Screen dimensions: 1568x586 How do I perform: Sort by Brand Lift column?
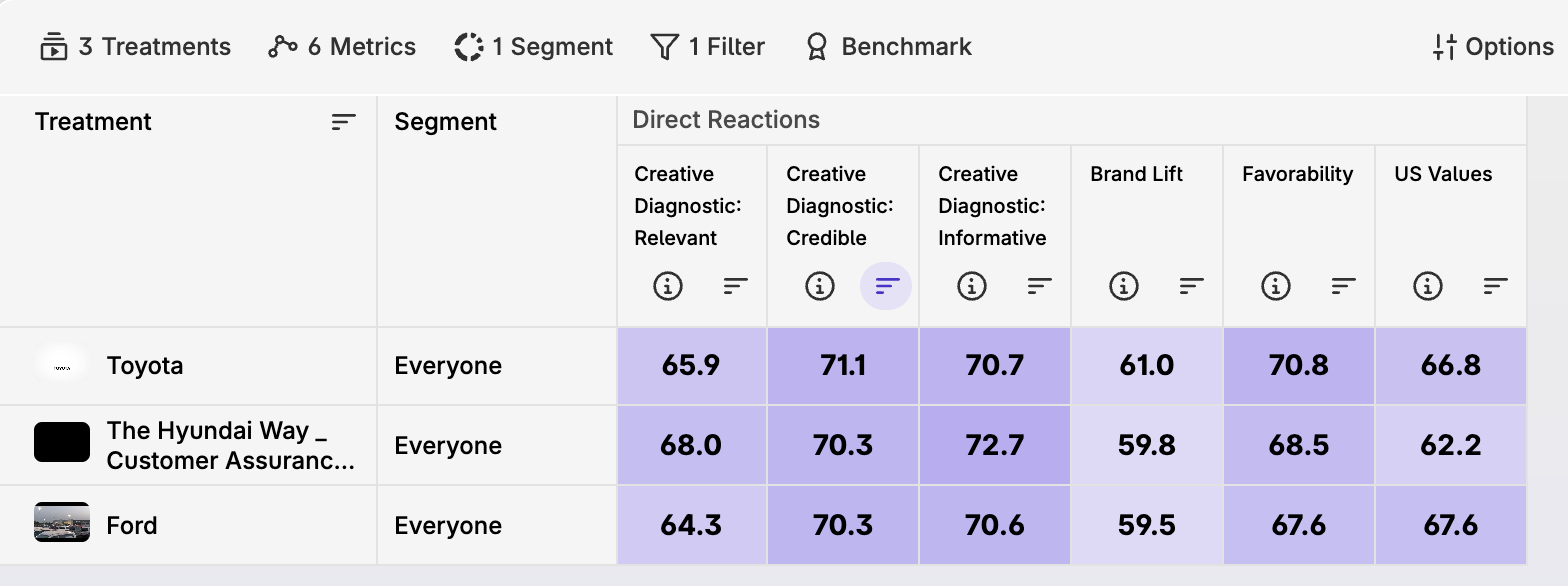click(x=1192, y=287)
